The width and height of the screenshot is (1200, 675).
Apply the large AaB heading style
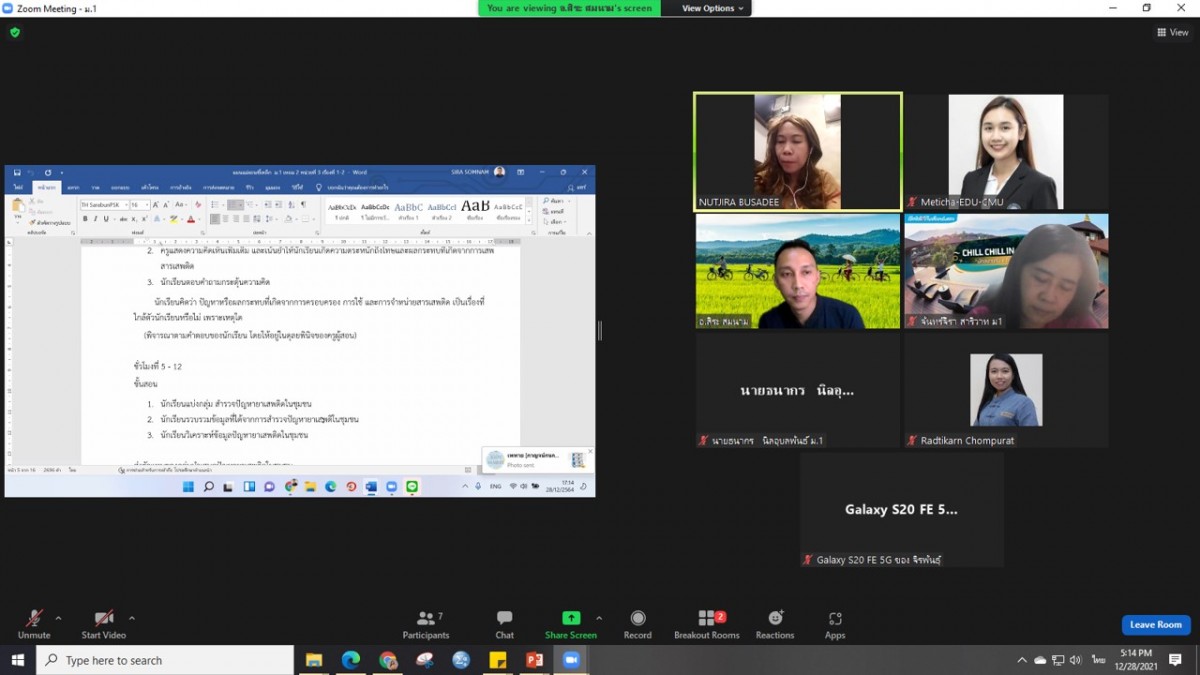474,210
